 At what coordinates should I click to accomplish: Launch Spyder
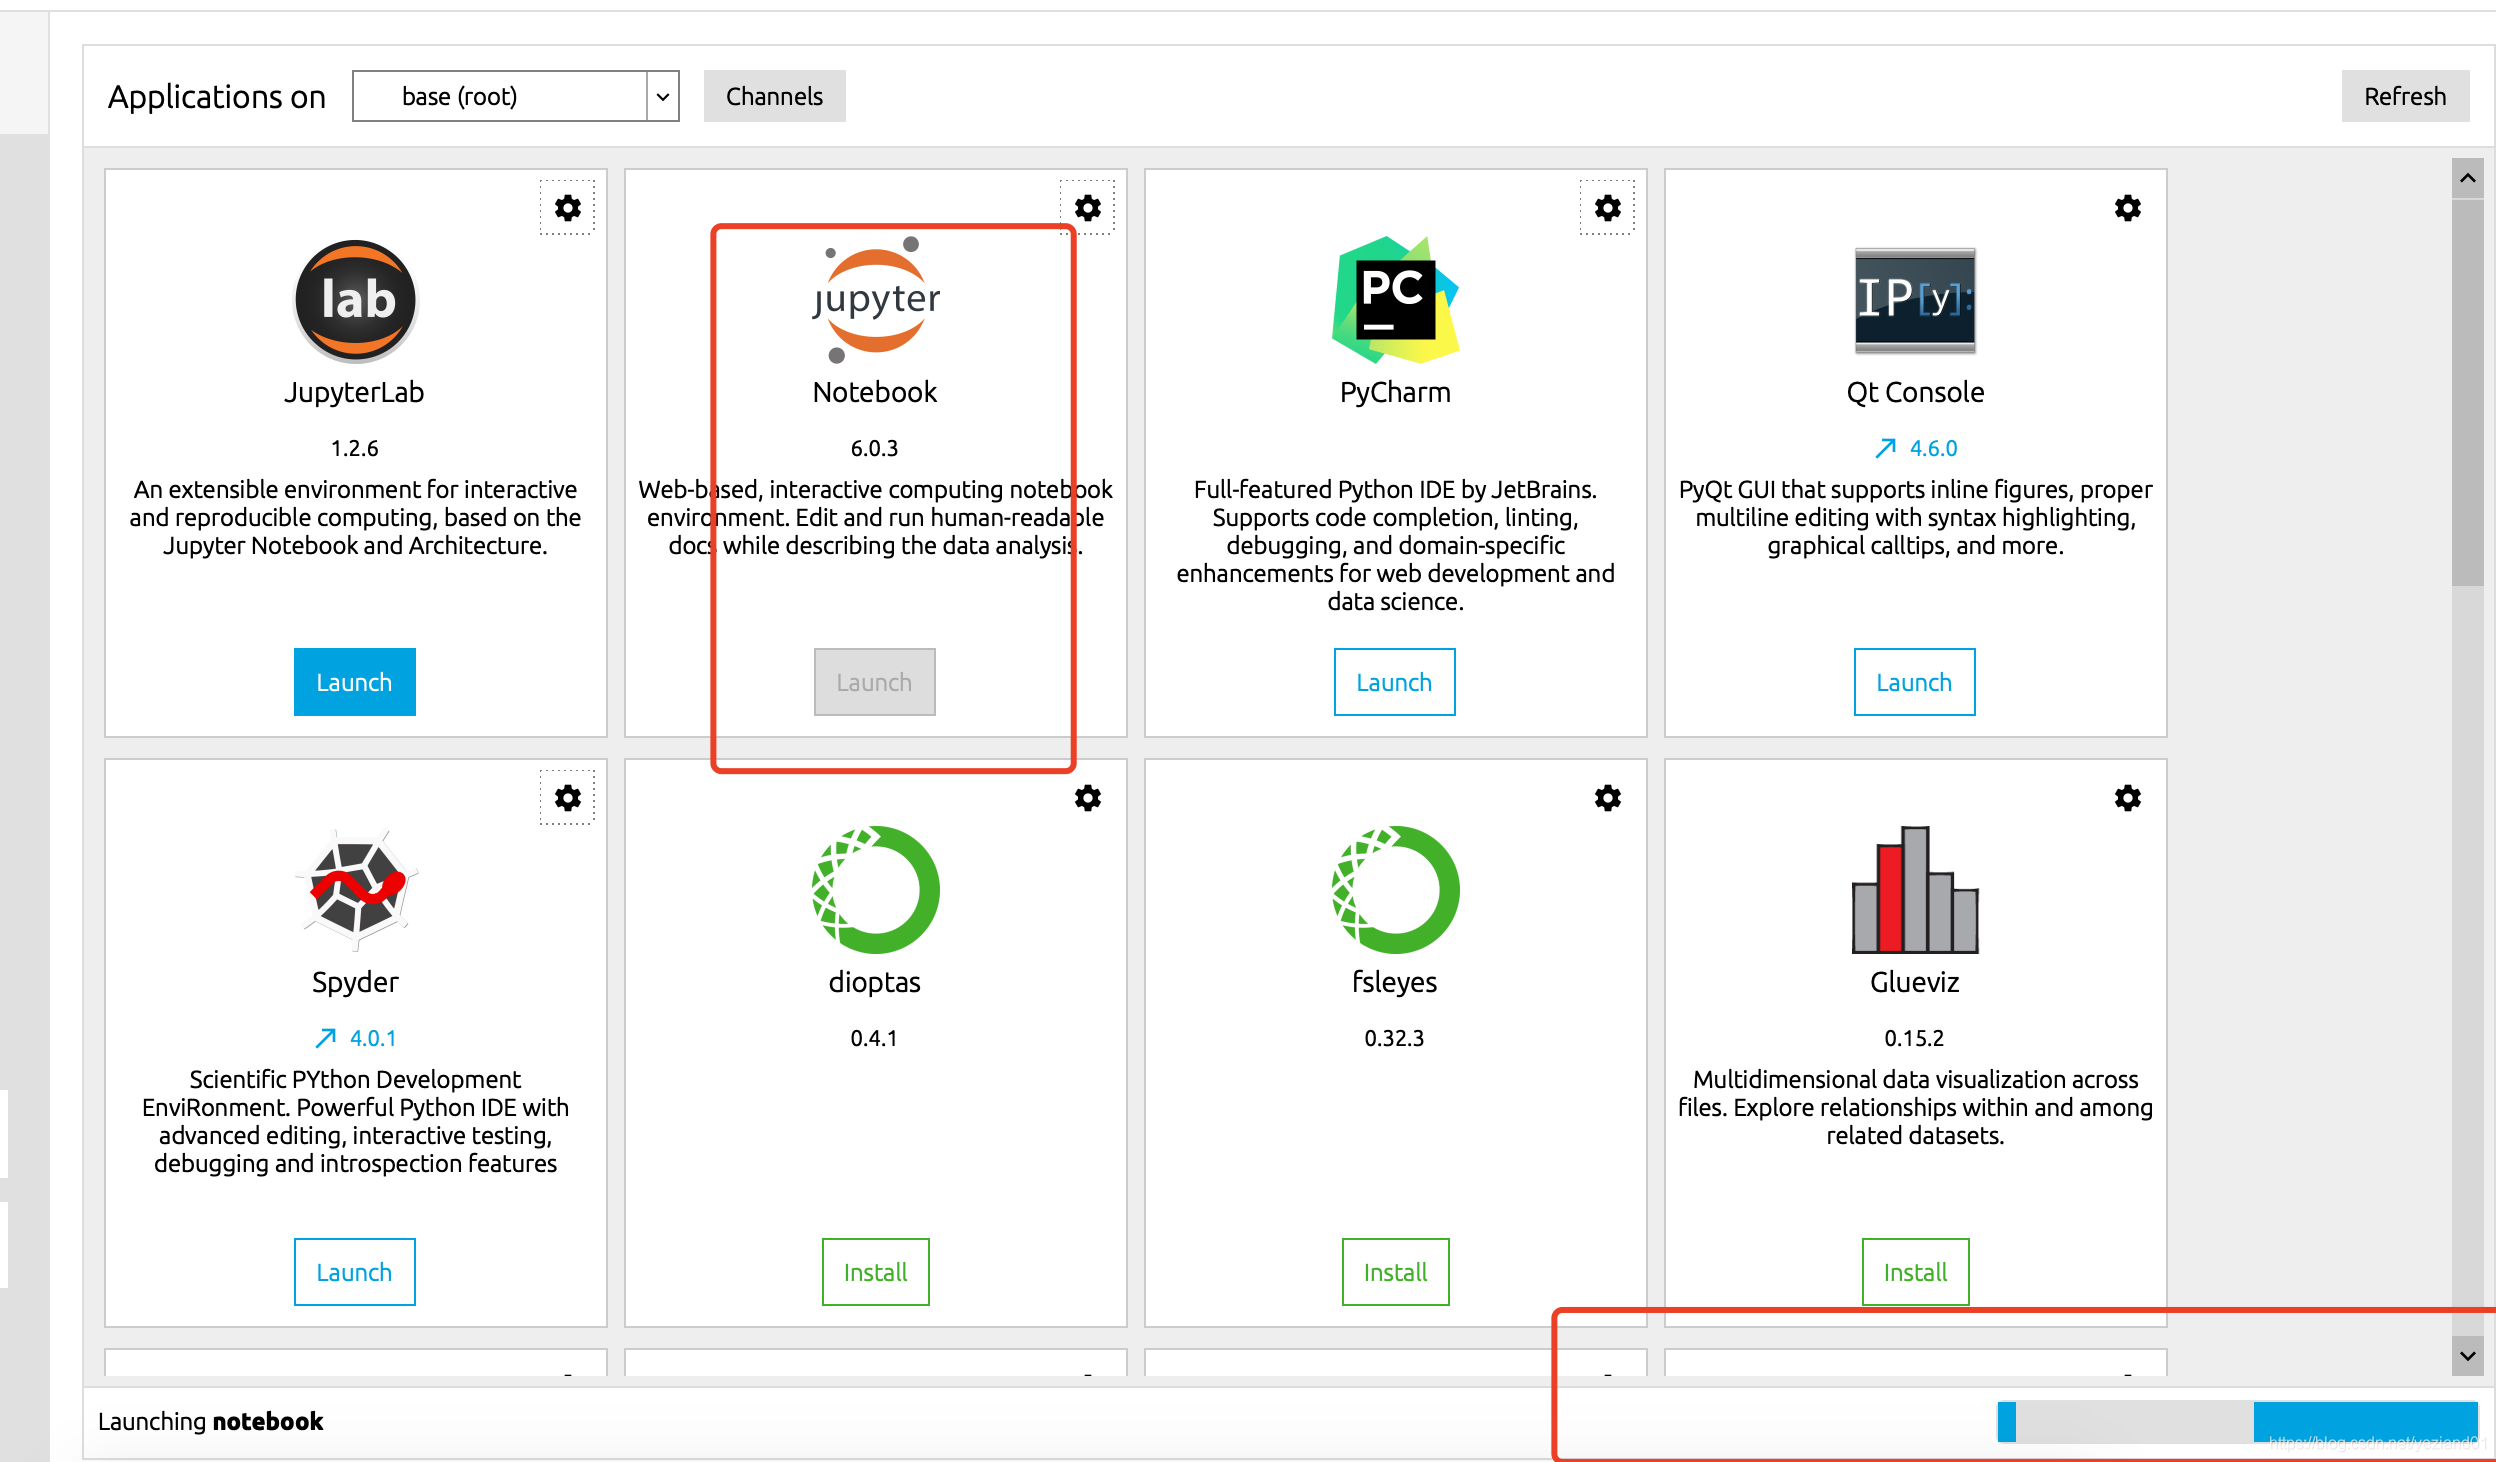(x=354, y=1272)
